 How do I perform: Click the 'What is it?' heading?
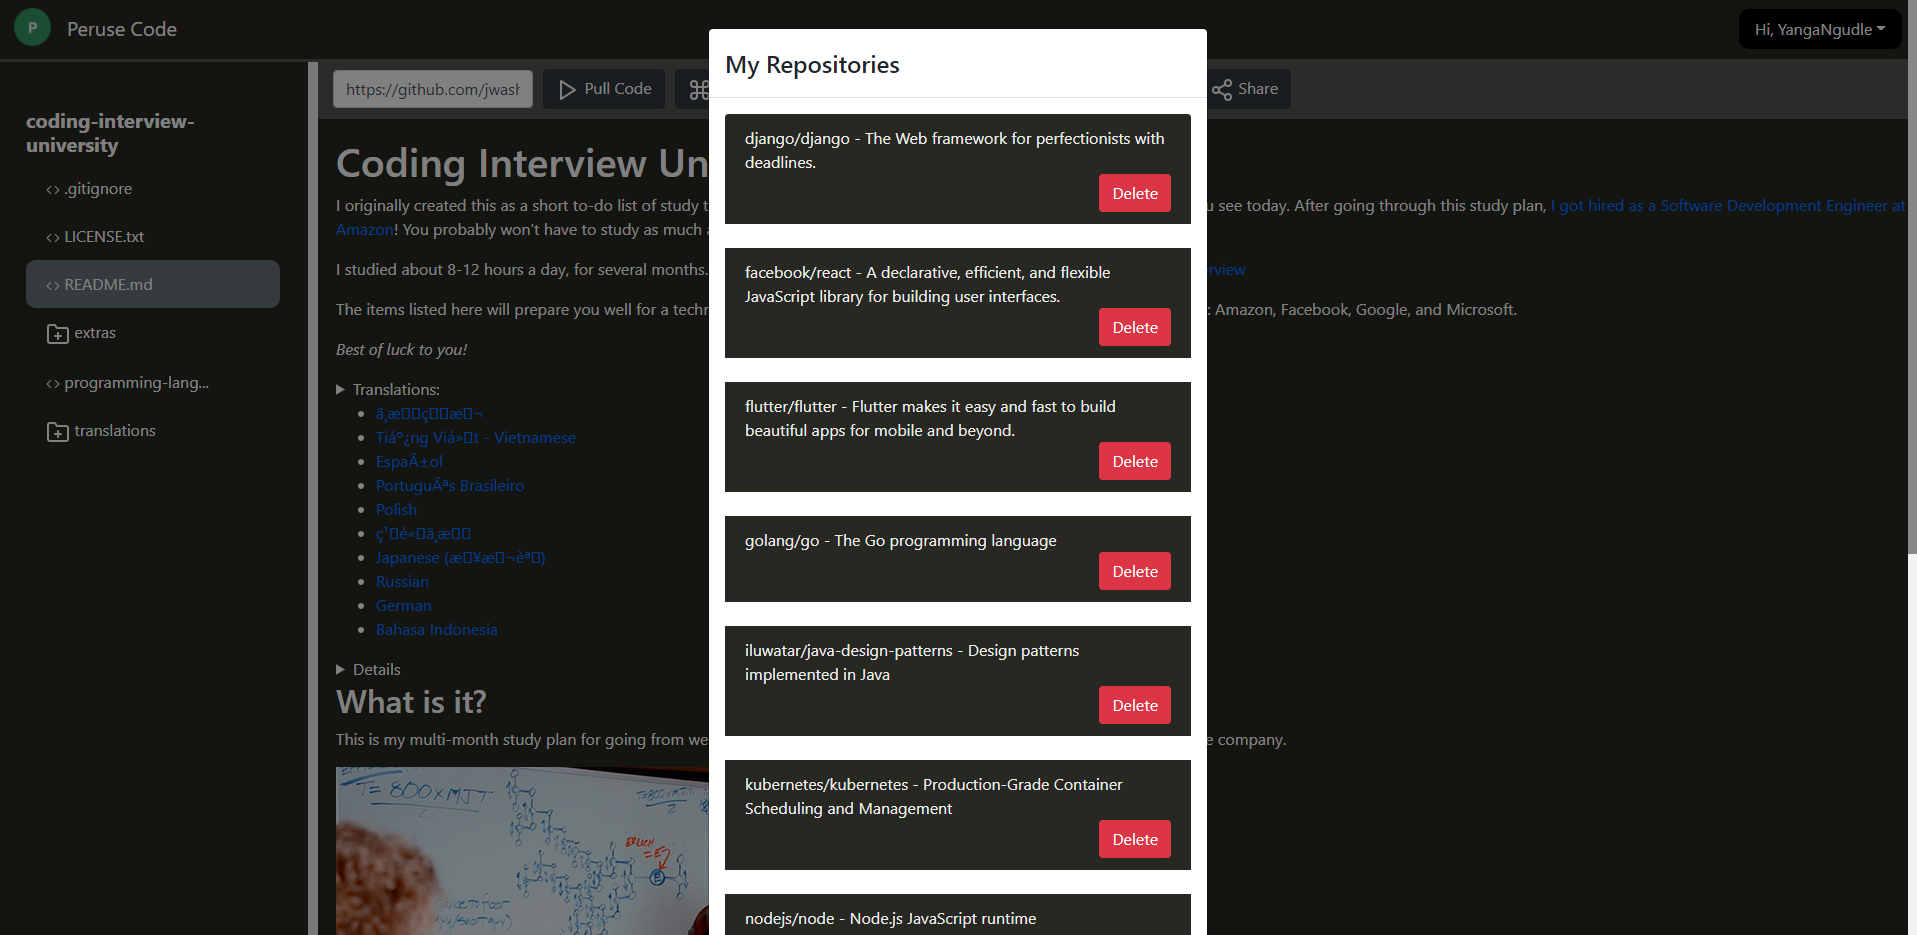click(x=411, y=702)
